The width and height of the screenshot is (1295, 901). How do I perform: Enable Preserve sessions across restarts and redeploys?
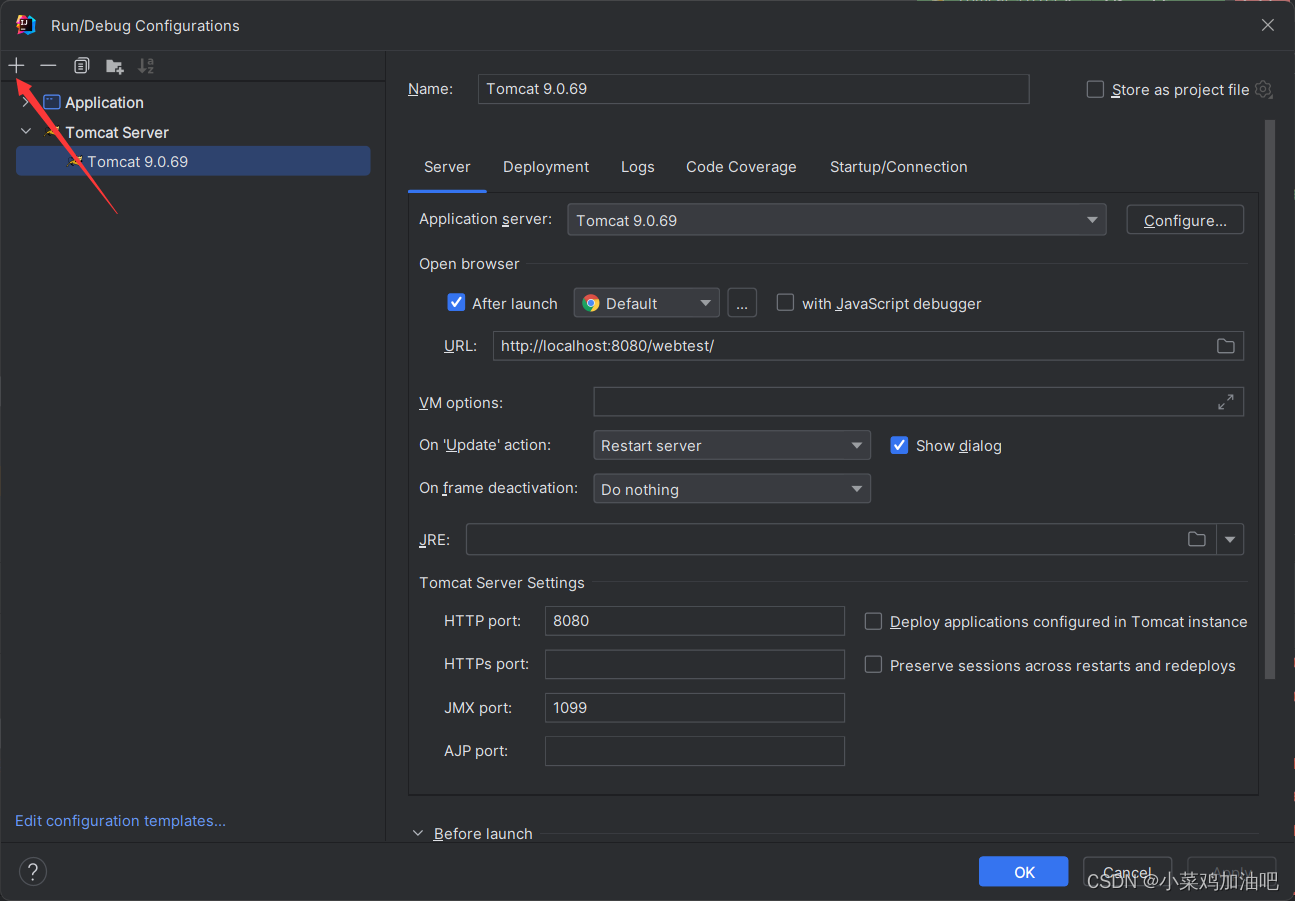tap(873, 665)
